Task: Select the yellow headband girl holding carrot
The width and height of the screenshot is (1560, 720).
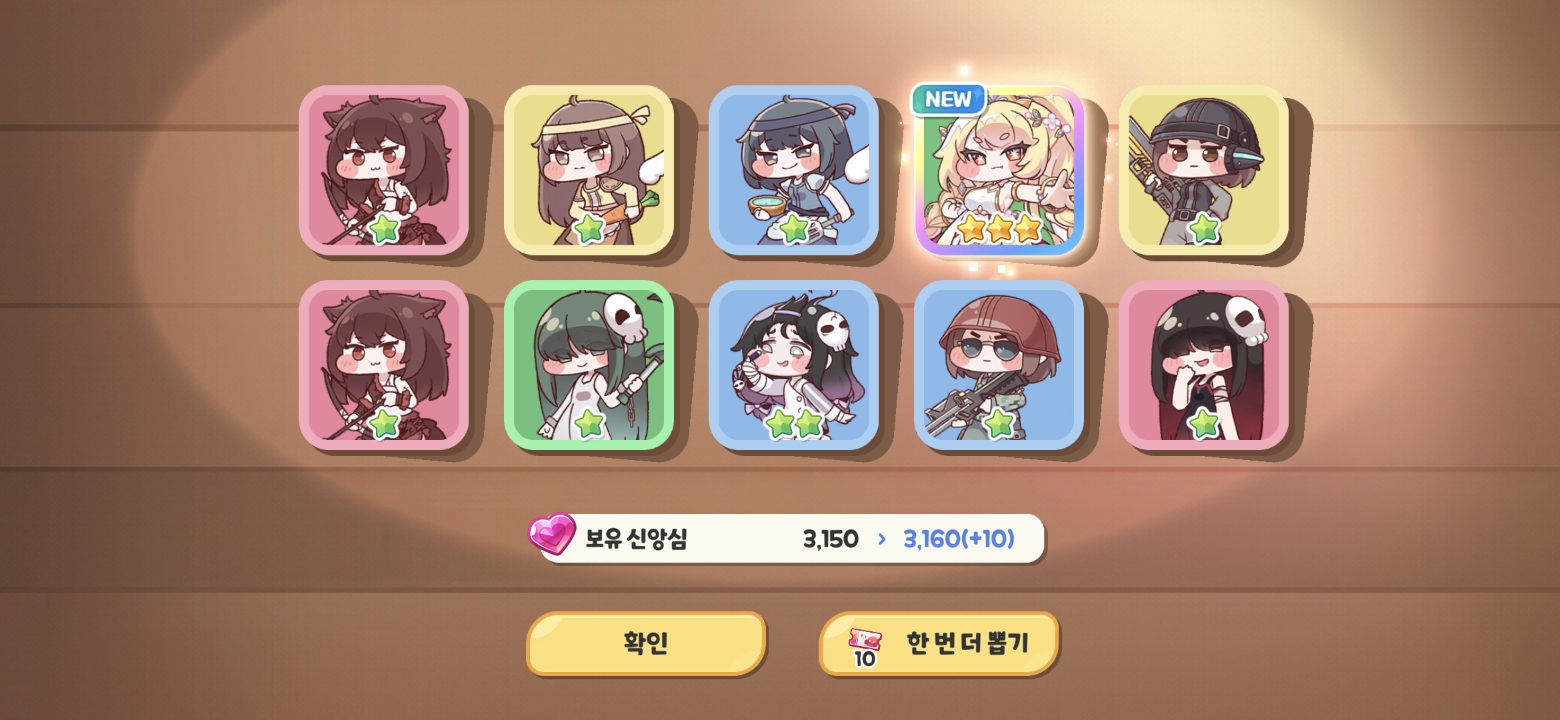Action: [589, 170]
